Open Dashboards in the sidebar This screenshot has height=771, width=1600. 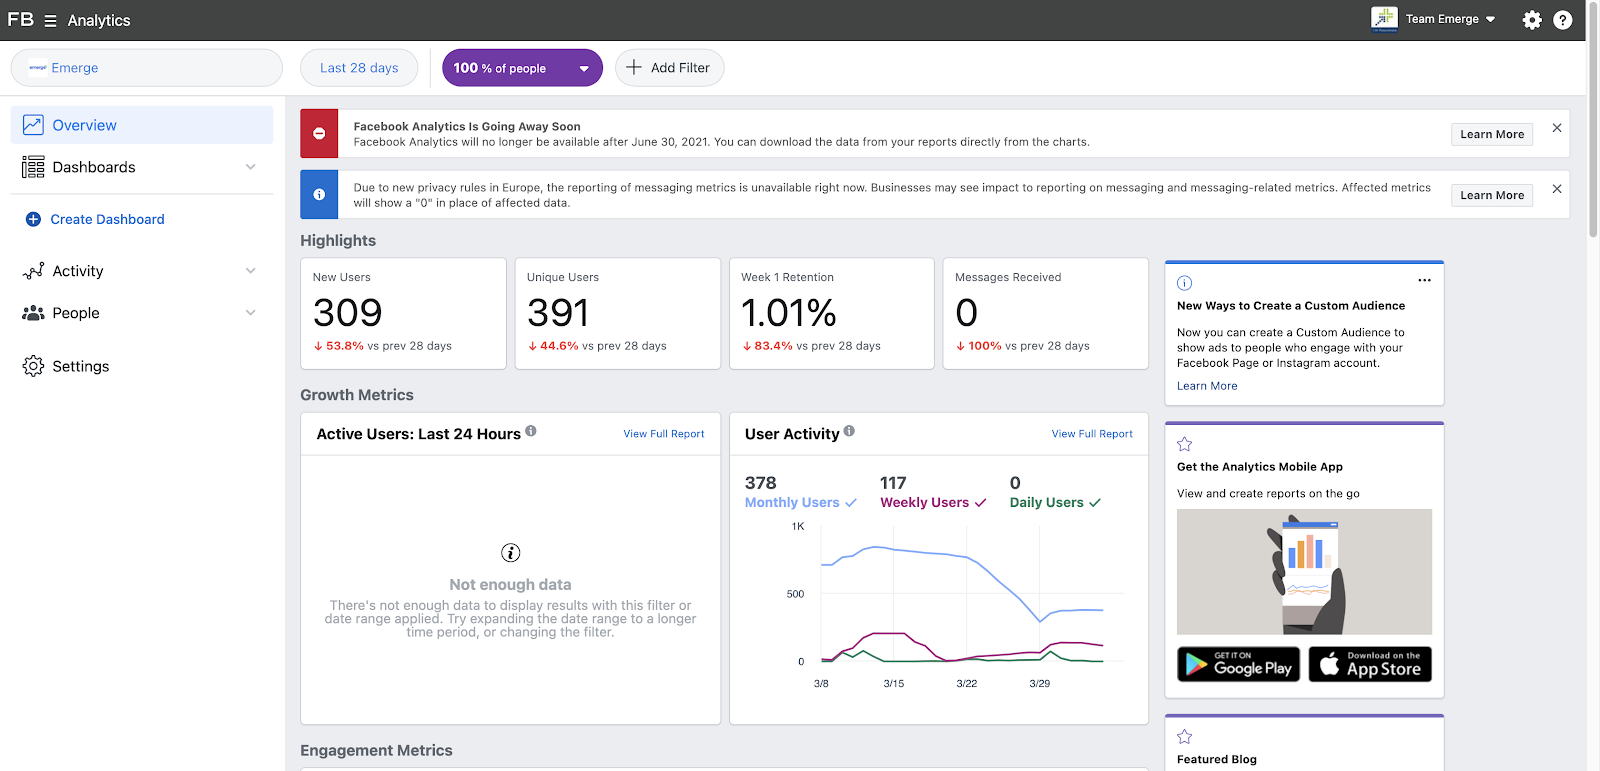pyautogui.click(x=142, y=167)
